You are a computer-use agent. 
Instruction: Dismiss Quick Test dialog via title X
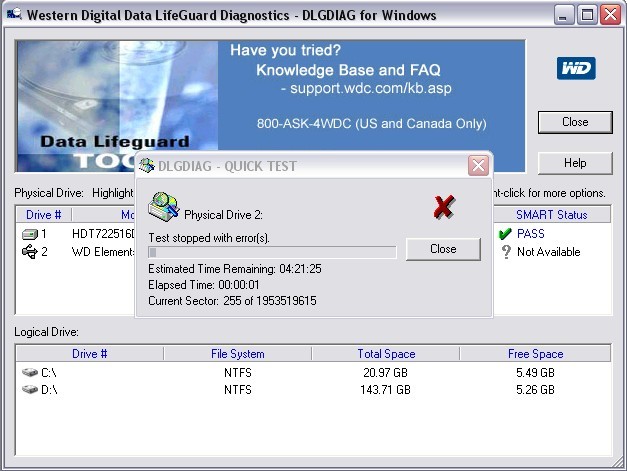tap(478, 165)
